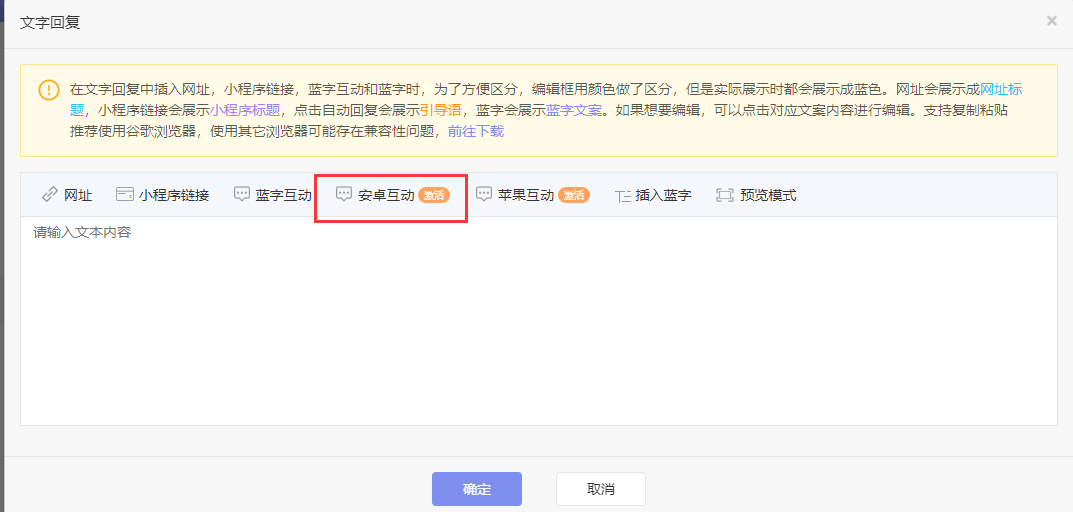Select the 安卓互动 toolbar label
The width and height of the screenshot is (1073, 512).
[x=386, y=195]
